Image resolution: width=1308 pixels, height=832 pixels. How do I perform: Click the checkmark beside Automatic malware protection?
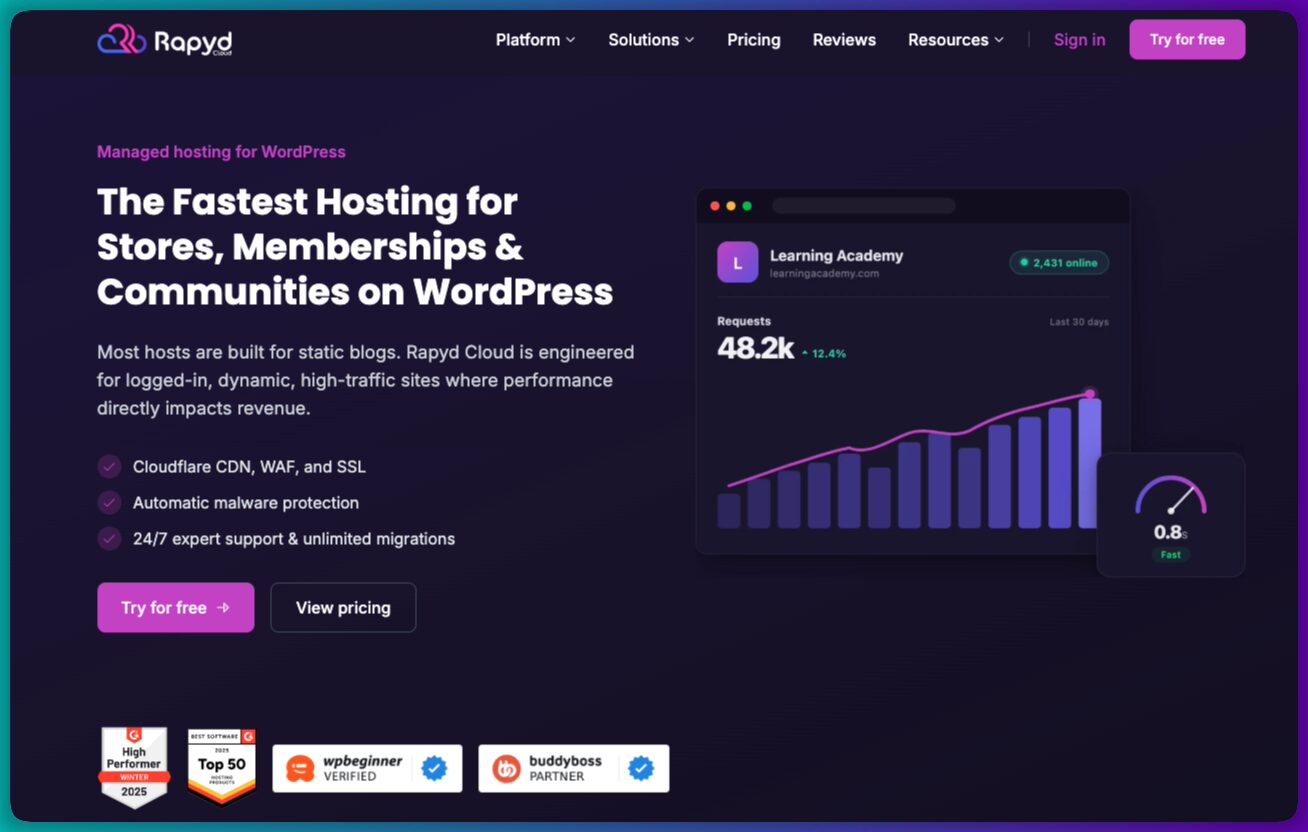pos(109,503)
